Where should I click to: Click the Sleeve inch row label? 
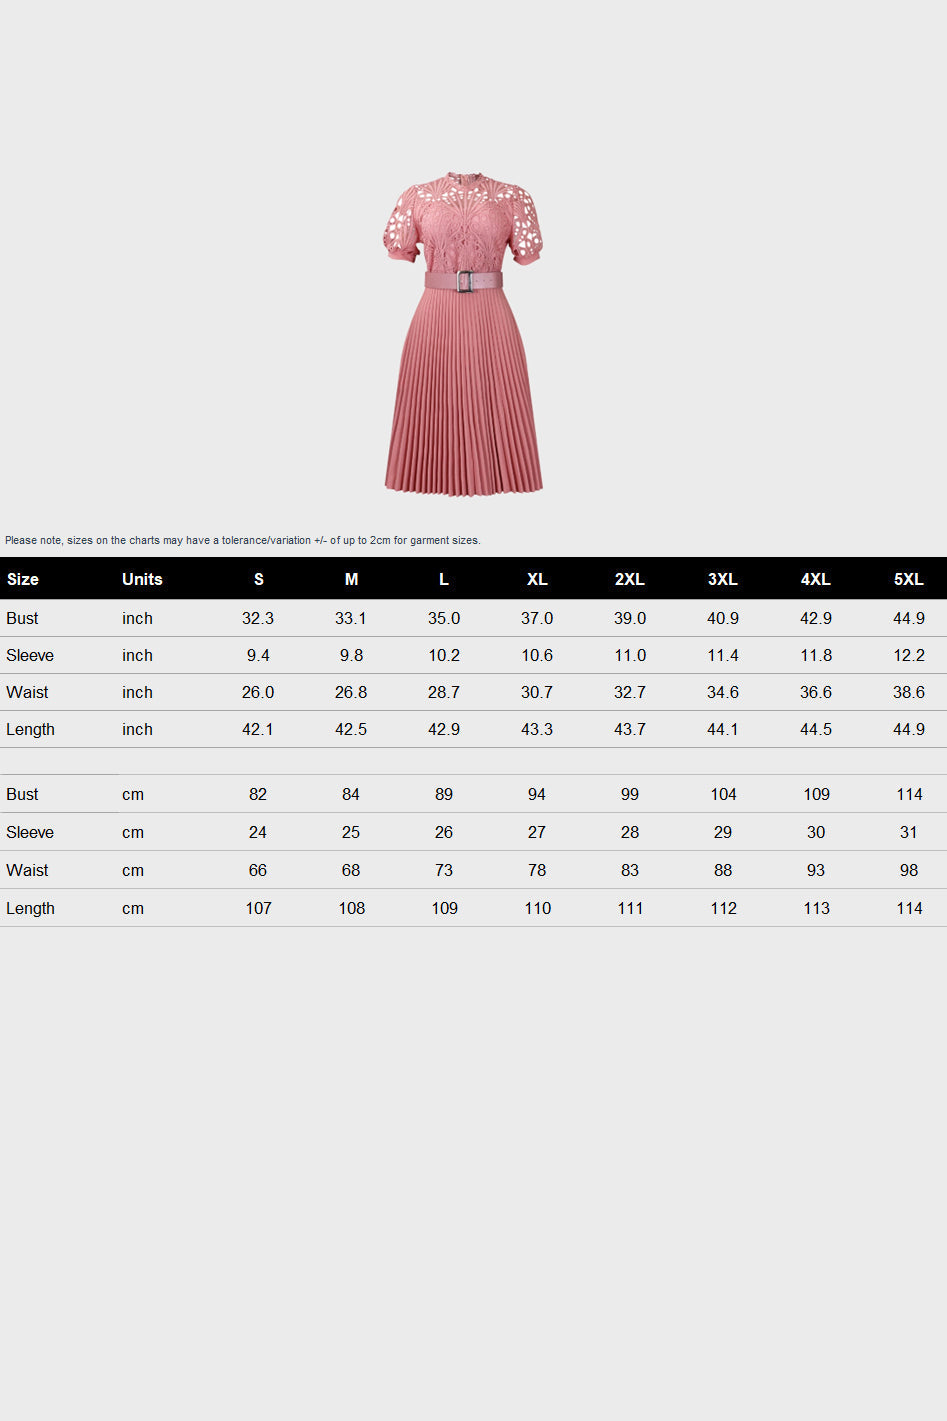click(x=30, y=655)
